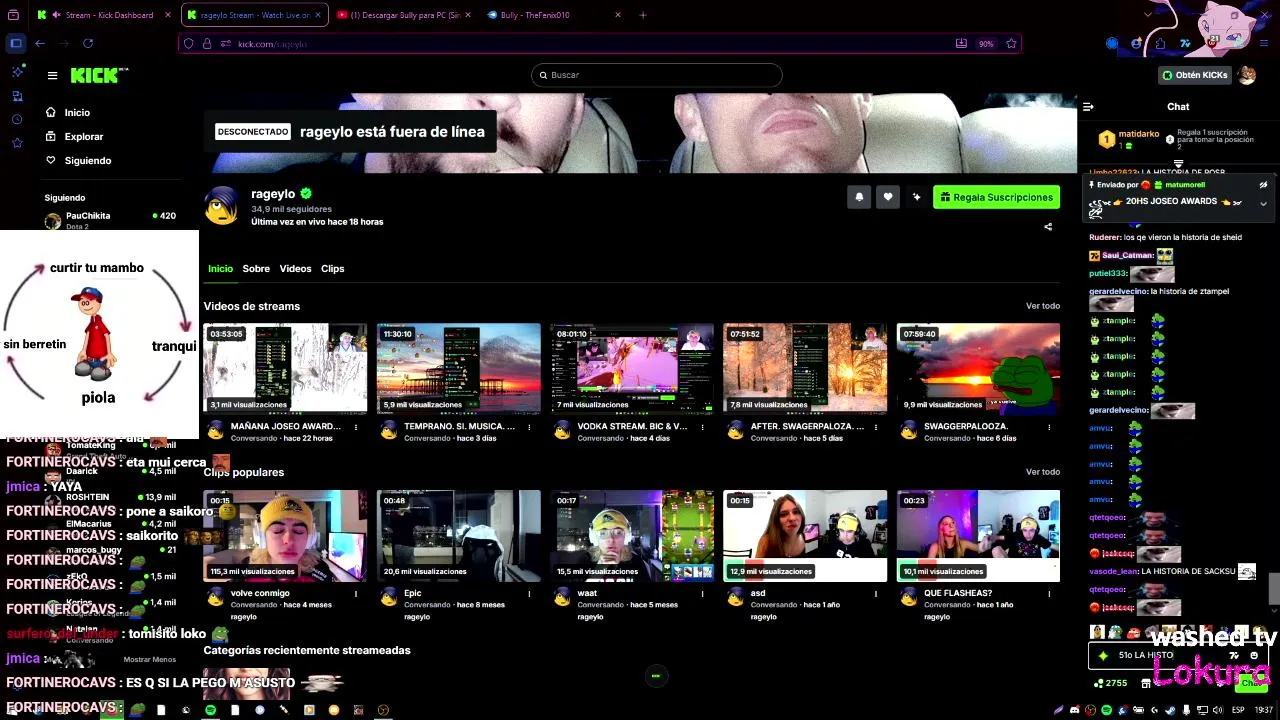This screenshot has width=1280, height=720.
Task: Open Spotify from the taskbar
Action: point(210,710)
